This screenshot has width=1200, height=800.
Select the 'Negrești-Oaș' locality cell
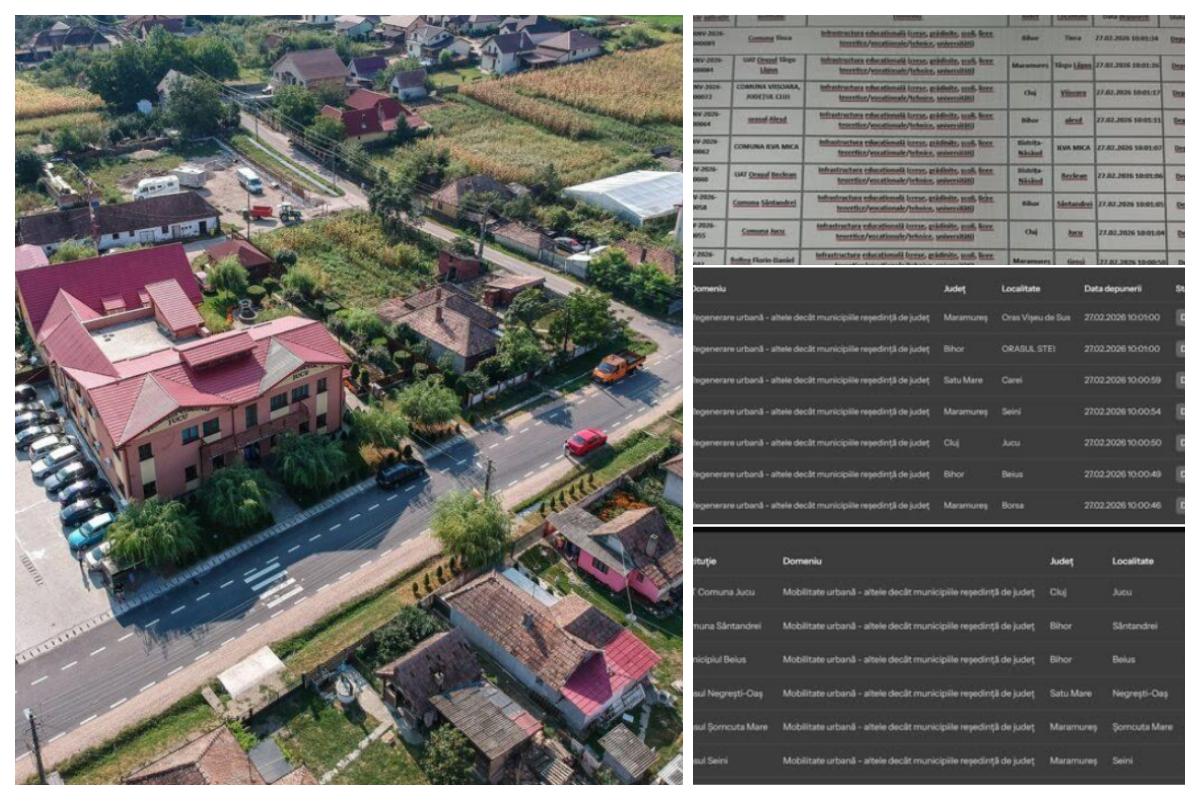tap(1139, 693)
